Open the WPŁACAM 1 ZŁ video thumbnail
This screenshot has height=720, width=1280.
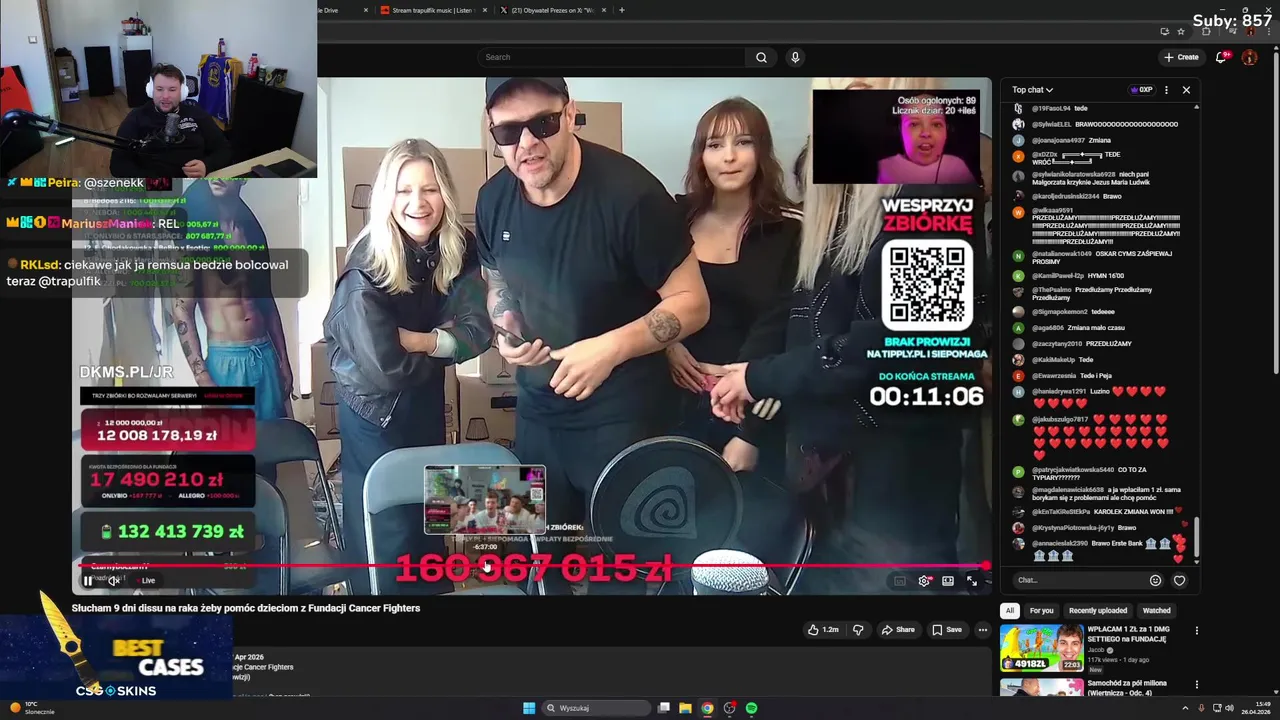pyautogui.click(x=1042, y=648)
